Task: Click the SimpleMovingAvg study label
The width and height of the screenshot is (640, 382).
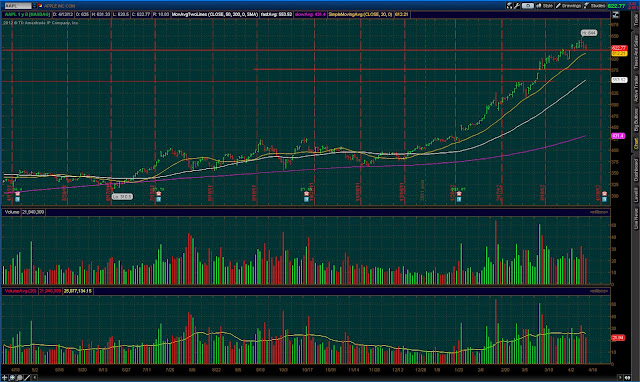Action: [360, 14]
